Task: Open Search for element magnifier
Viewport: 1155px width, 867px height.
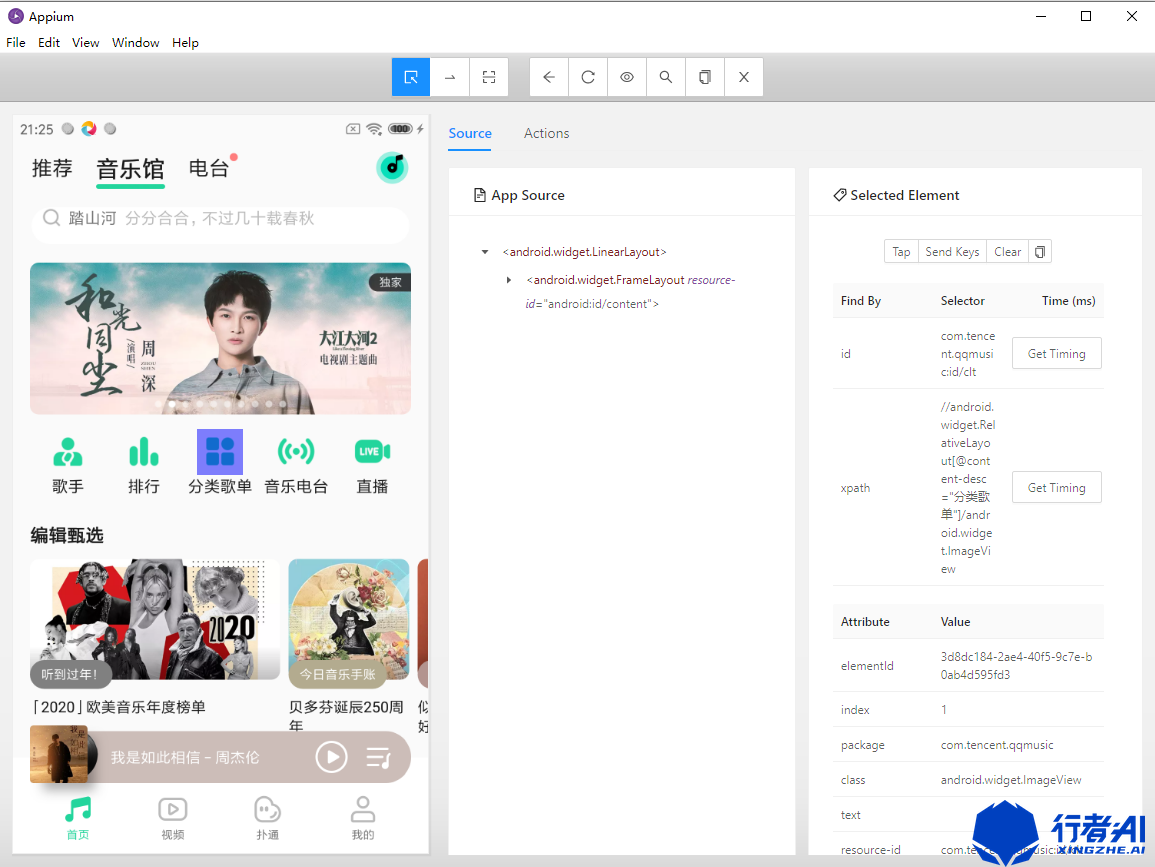Action: (666, 77)
